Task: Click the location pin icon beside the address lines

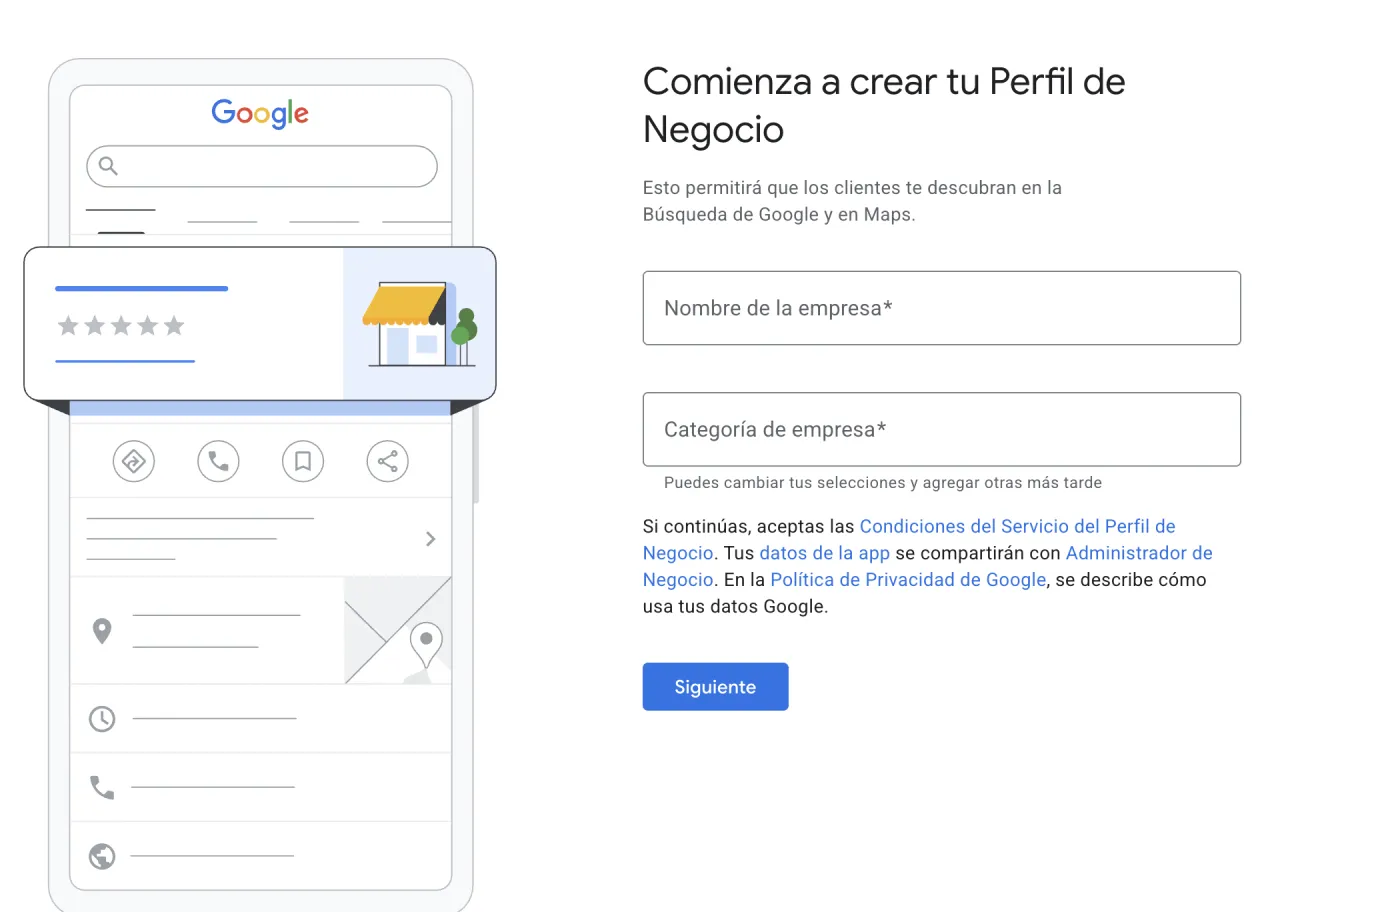Action: (x=102, y=631)
